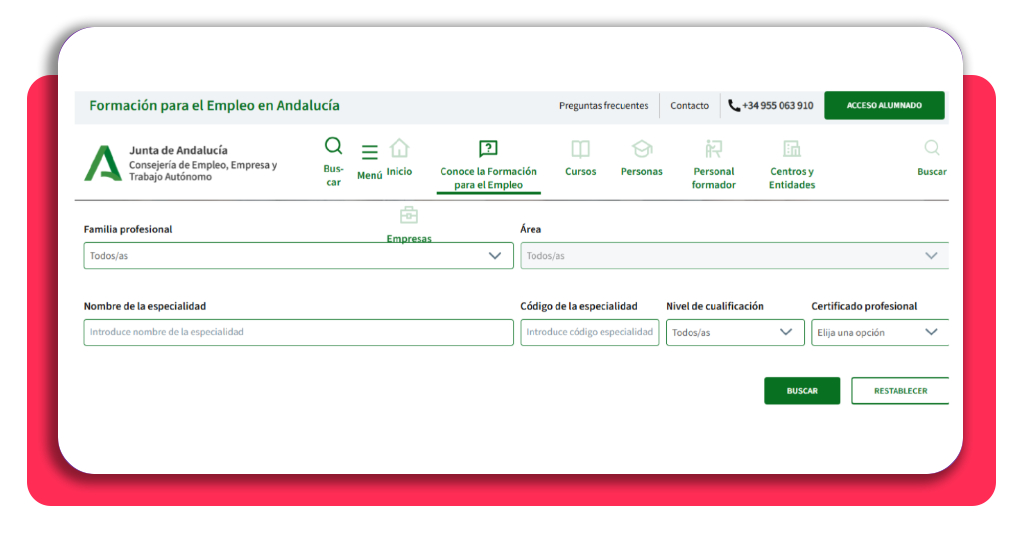The height and width of the screenshot is (536, 1024).
Task: Click the Empresas briefcase icon
Action: (409, 215)
